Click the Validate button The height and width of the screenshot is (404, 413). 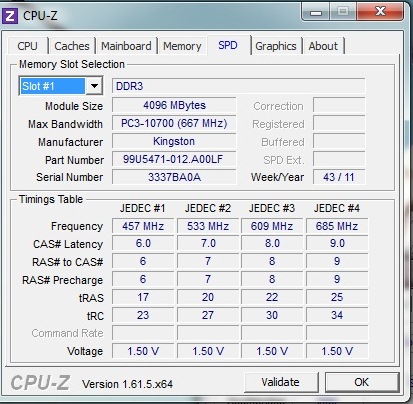point(280,382)
